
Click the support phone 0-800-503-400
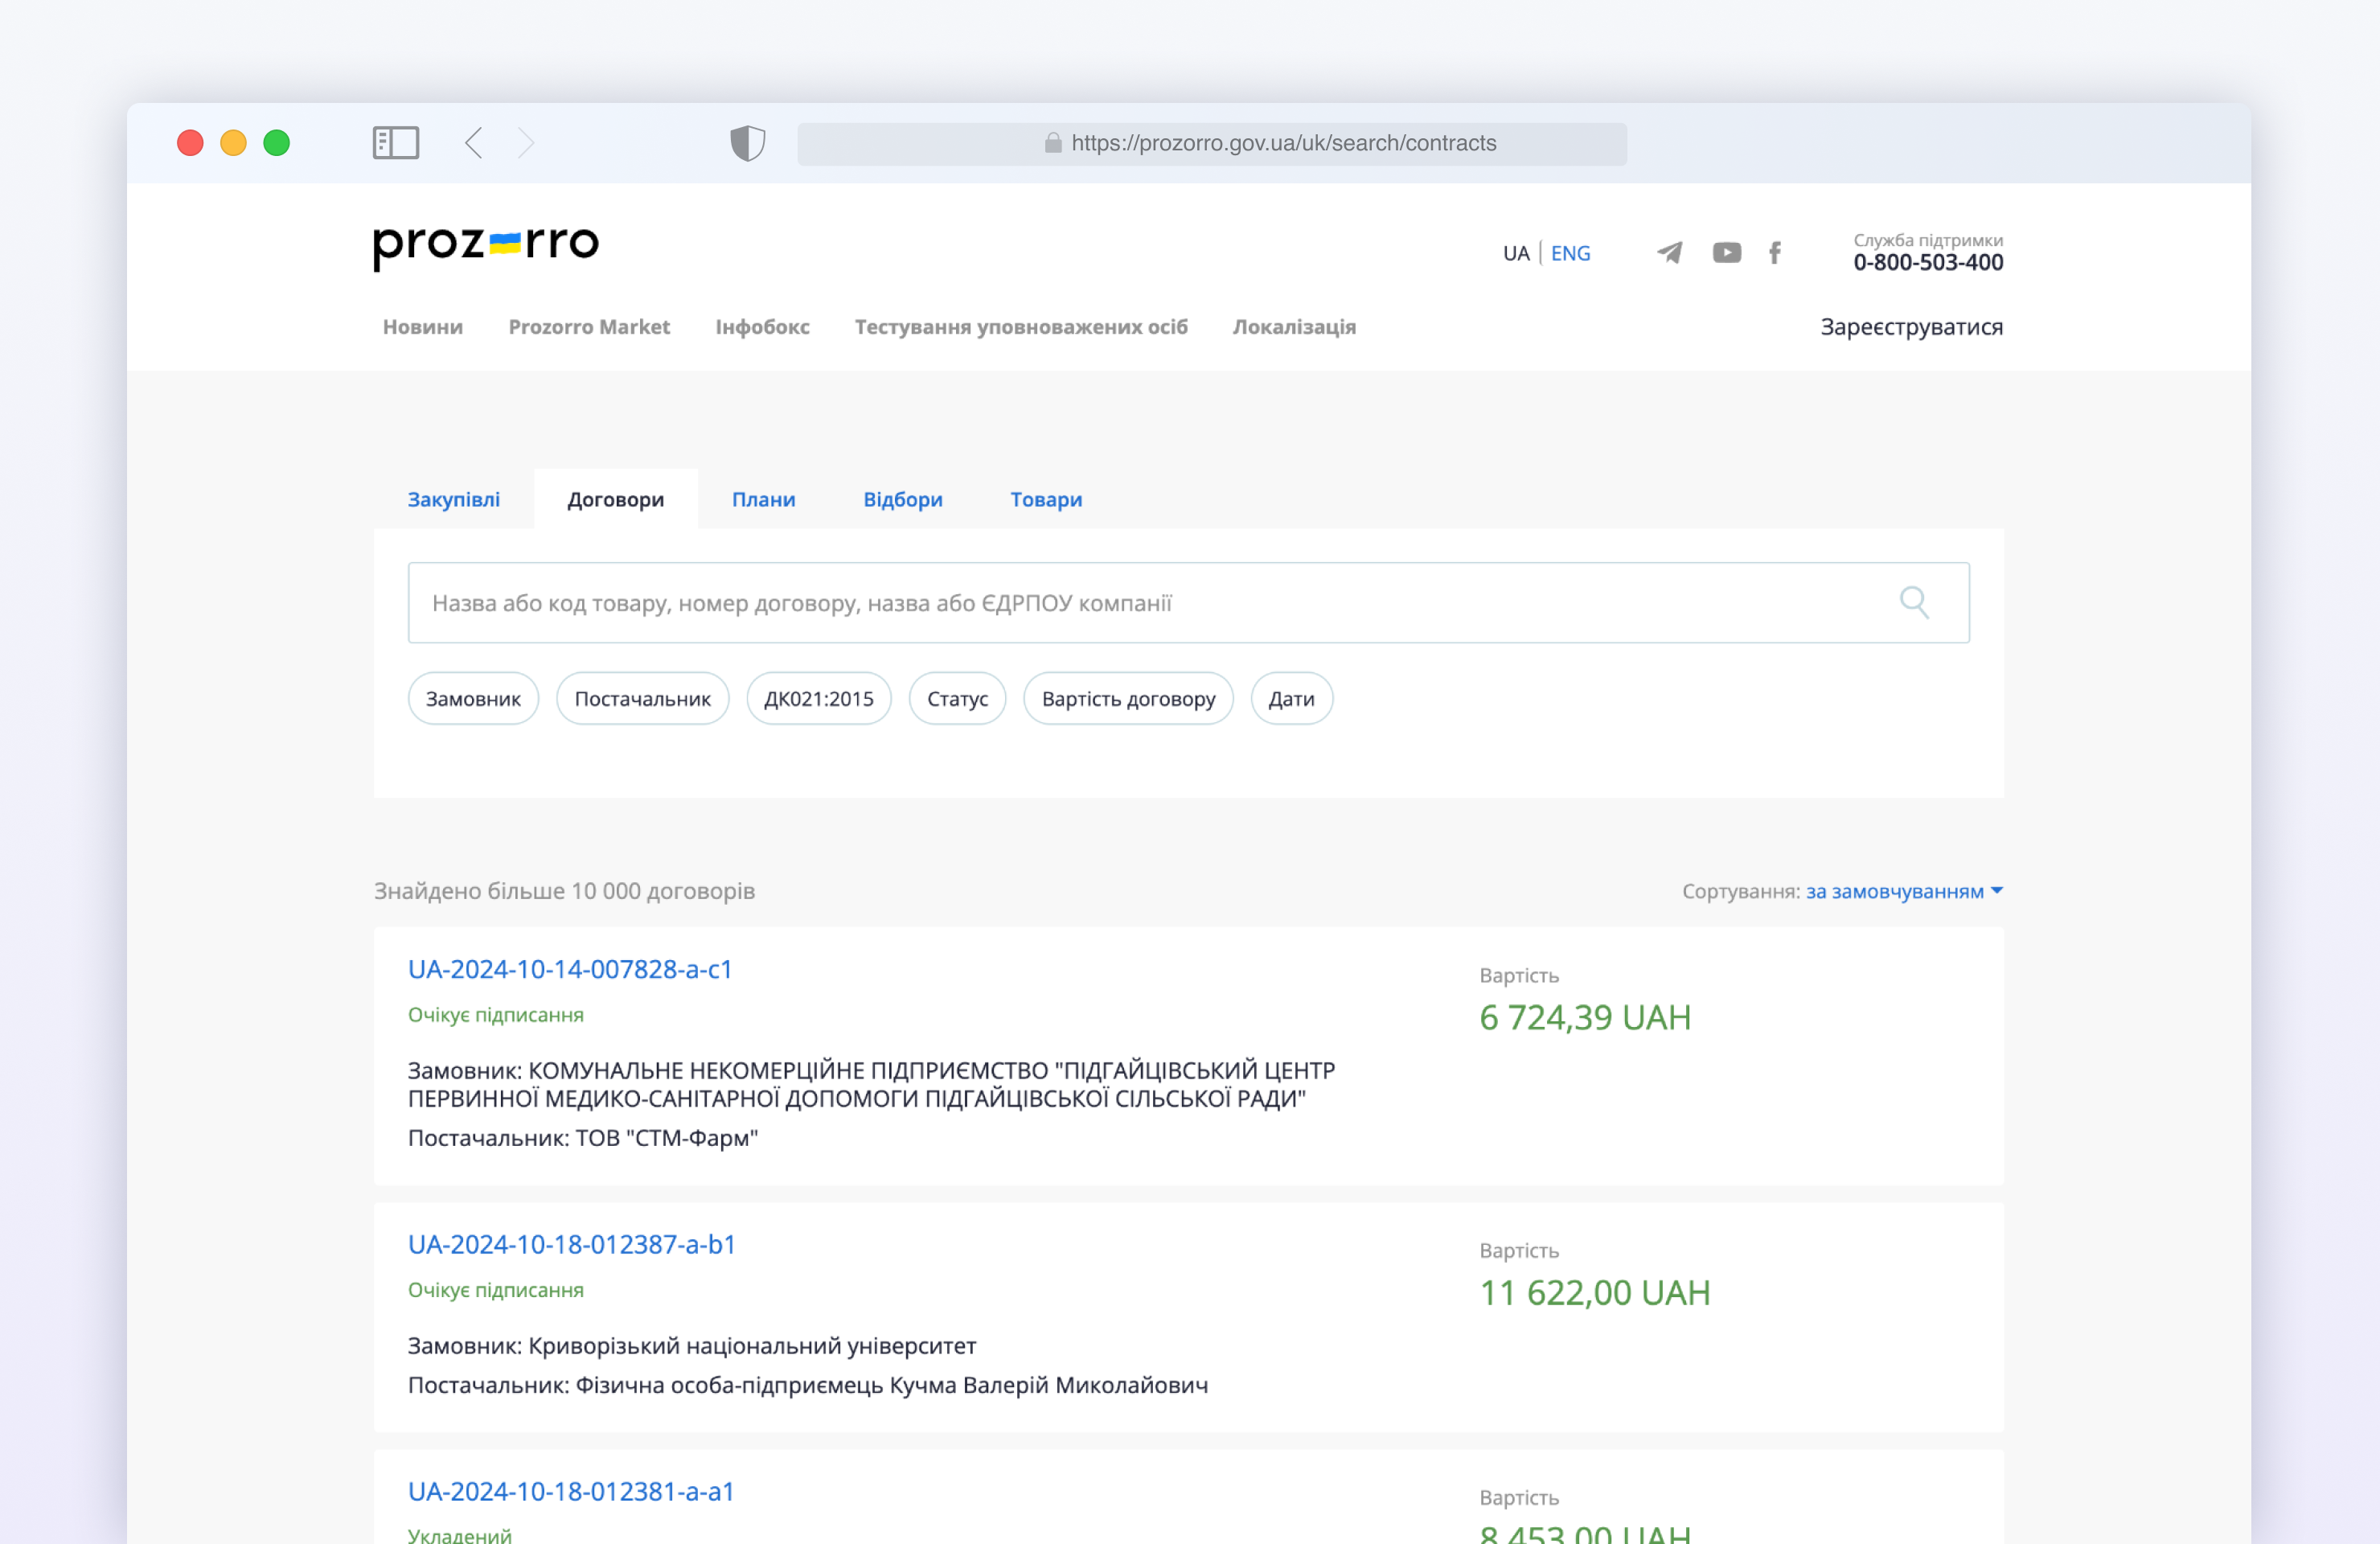pos(1927,262)
